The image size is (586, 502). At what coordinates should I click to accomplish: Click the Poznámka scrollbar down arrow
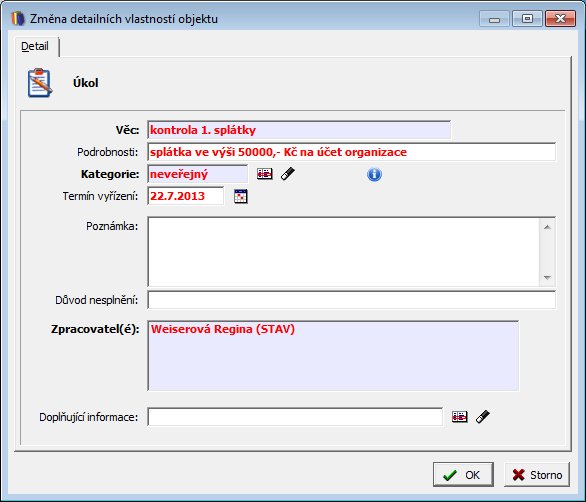[x=548, y=277]
